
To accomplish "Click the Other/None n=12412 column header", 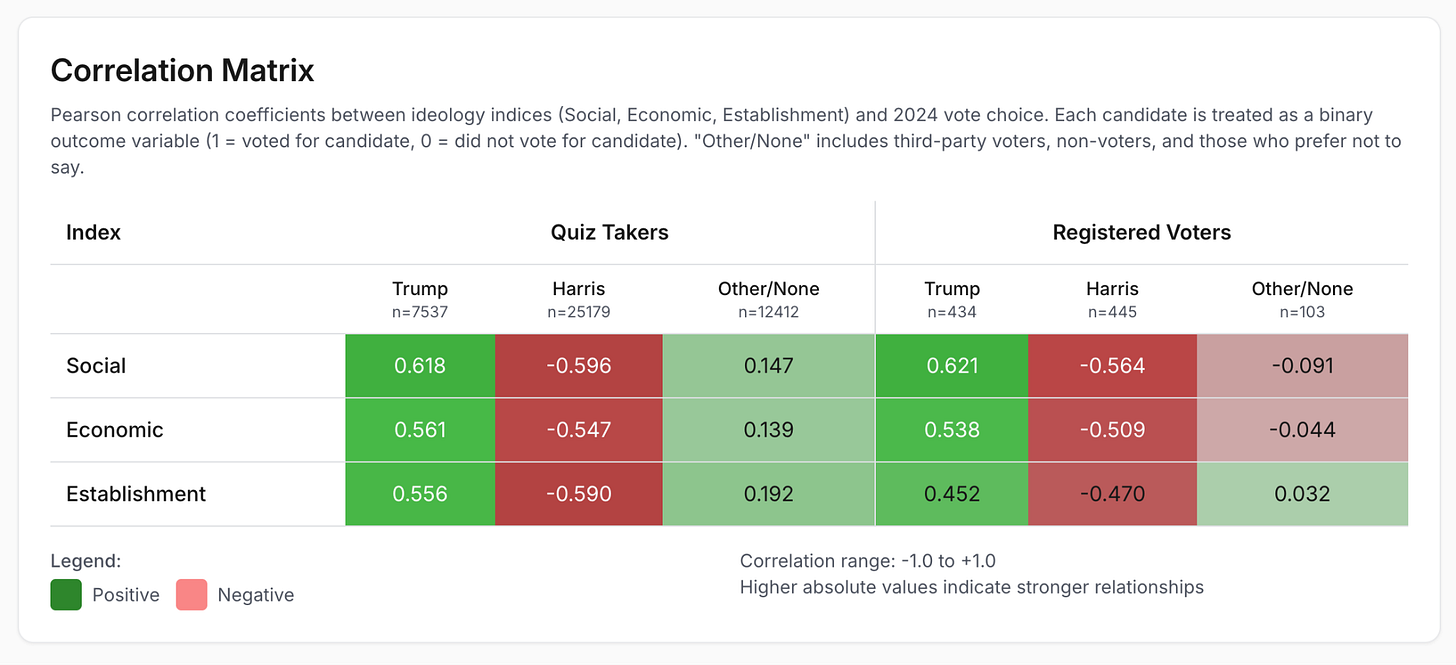I will (768, 299).
